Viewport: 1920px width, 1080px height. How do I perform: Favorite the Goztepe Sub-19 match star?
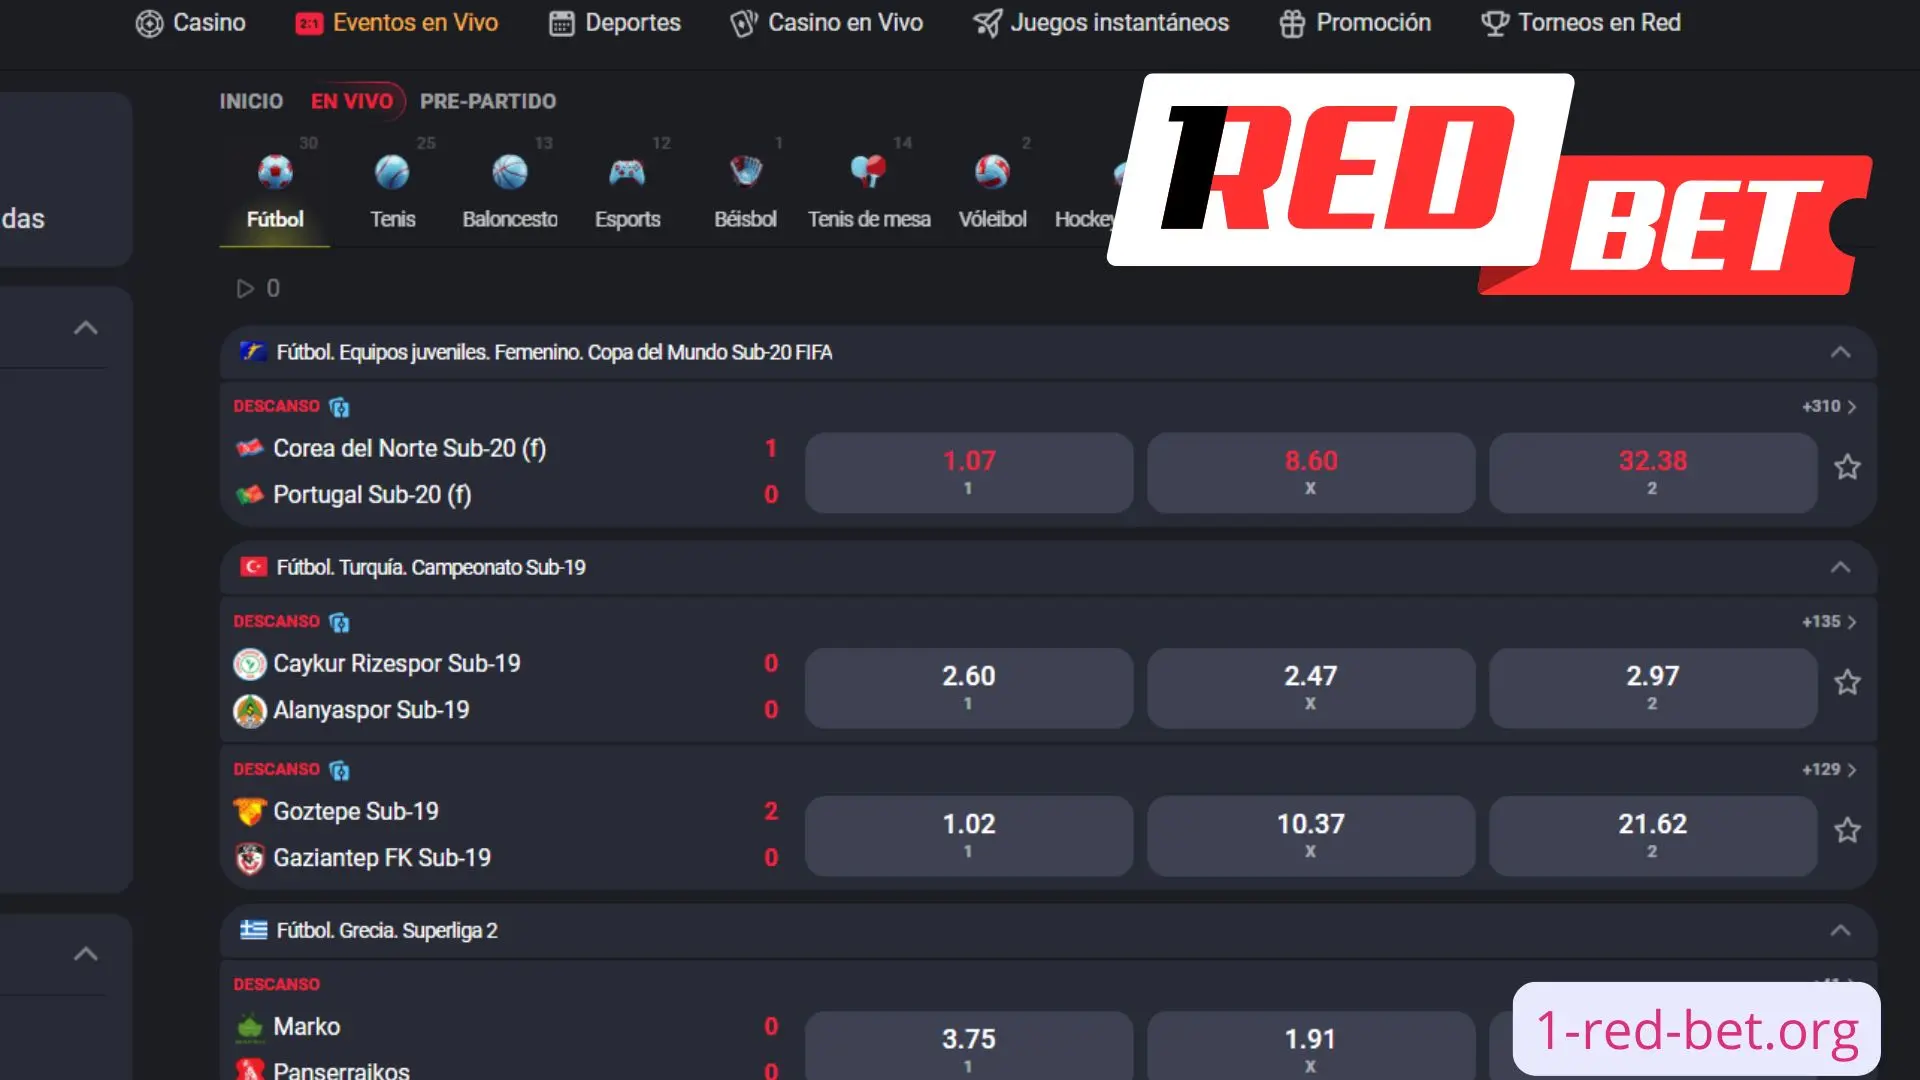click(x=1847, y=830)
